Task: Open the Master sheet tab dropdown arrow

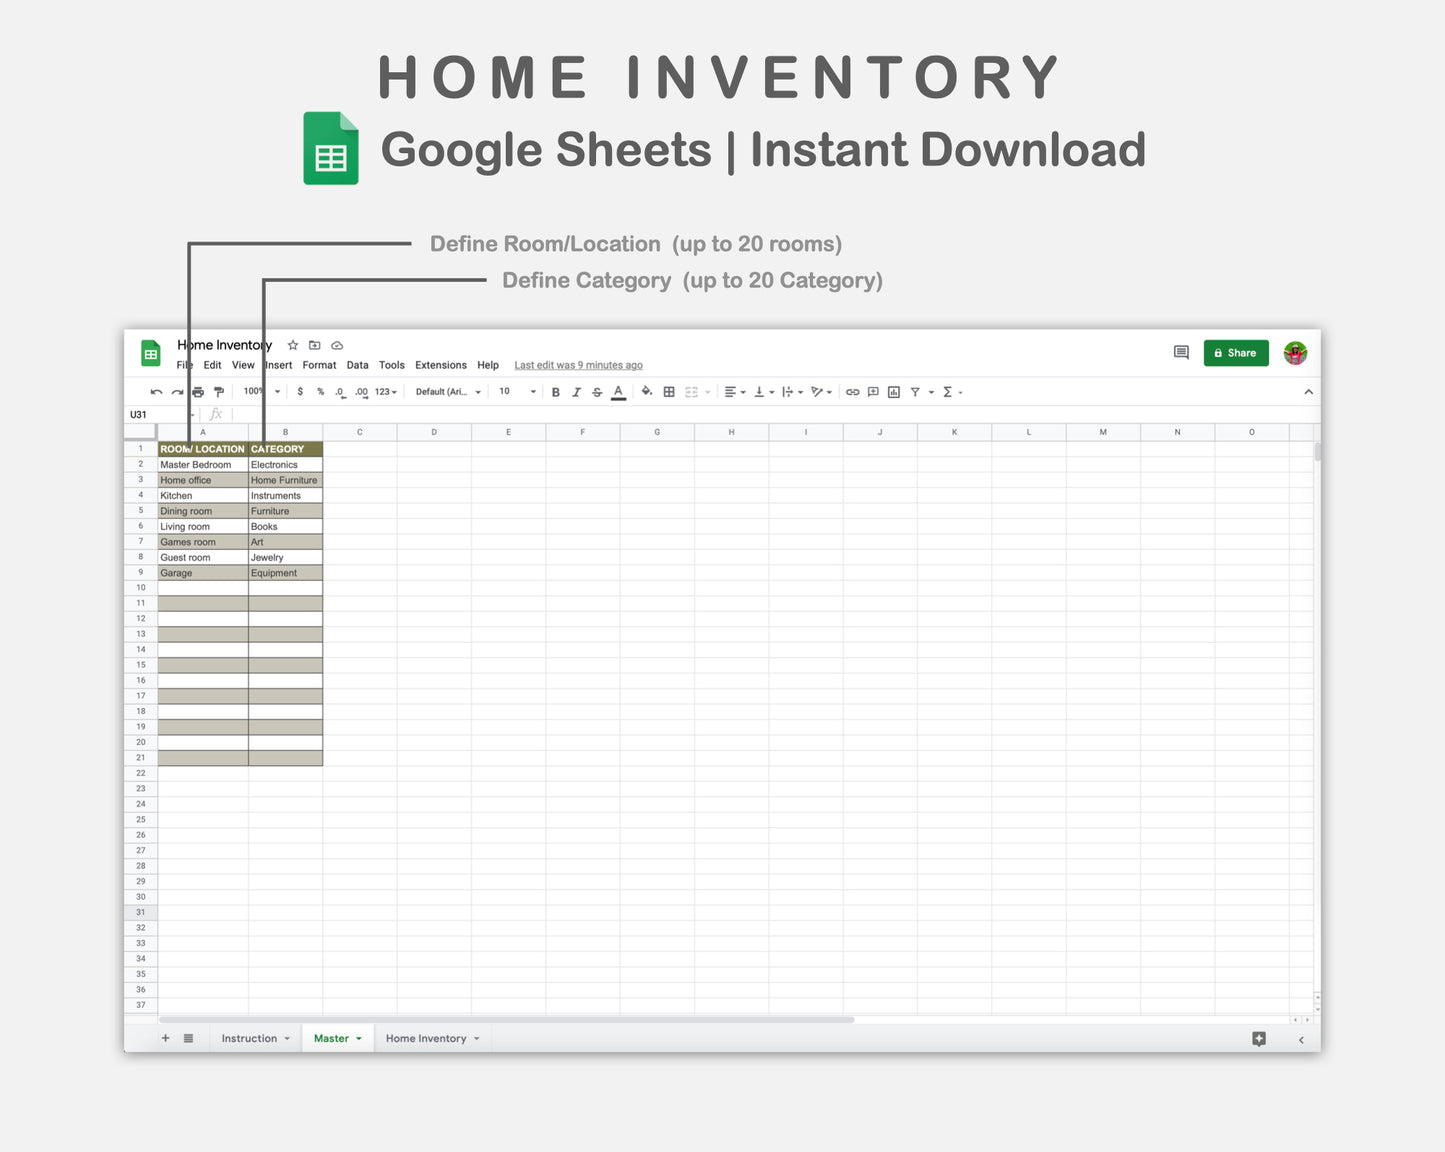Action: pyautogui.click(x=357, y=1038)
